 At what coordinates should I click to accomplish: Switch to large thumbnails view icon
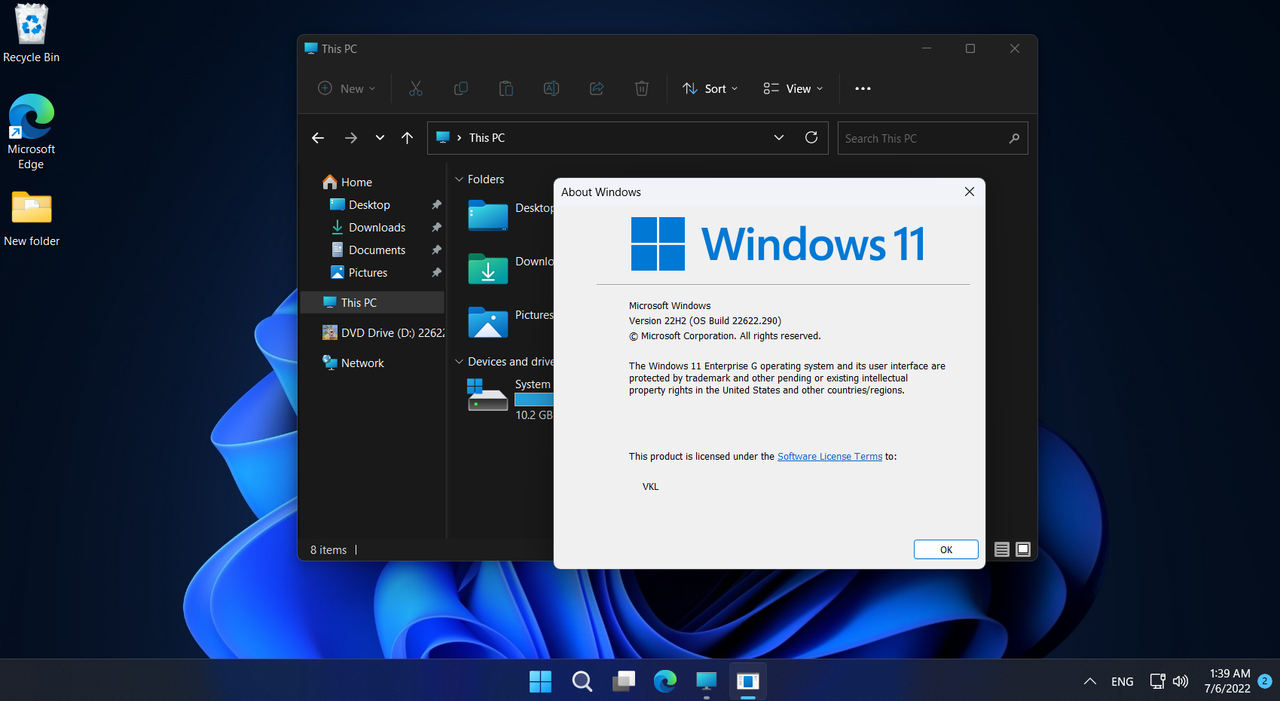(x=1023, y=549)
